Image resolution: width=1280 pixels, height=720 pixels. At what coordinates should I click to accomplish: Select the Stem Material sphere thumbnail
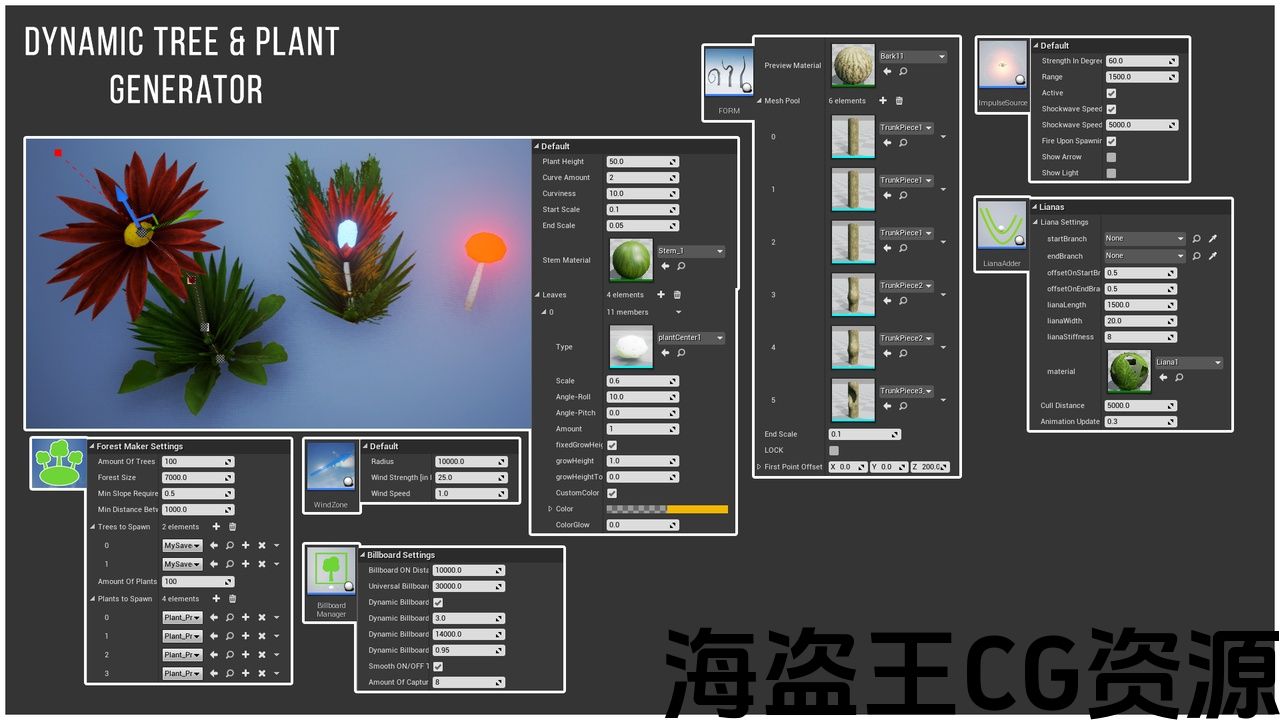tap(630, 260)
